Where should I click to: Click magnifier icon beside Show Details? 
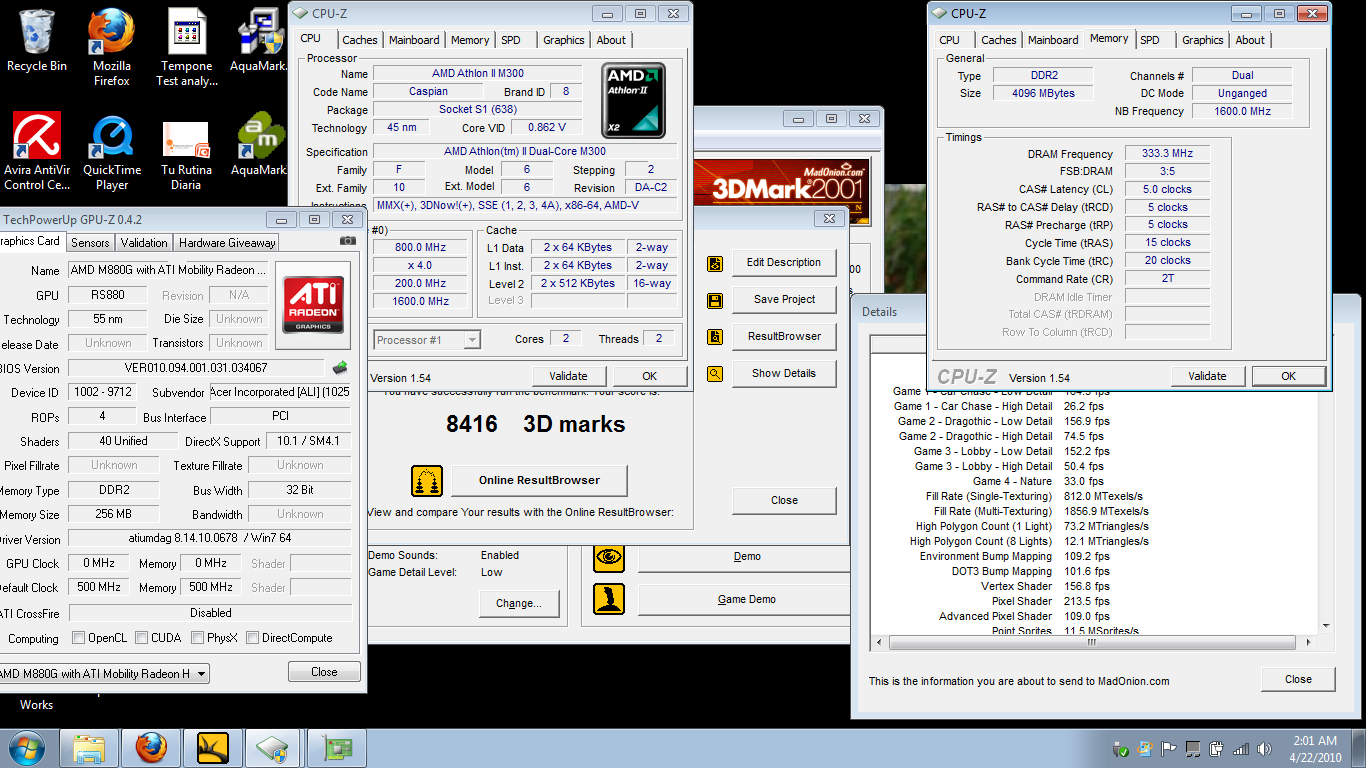(x=715, y=375)
